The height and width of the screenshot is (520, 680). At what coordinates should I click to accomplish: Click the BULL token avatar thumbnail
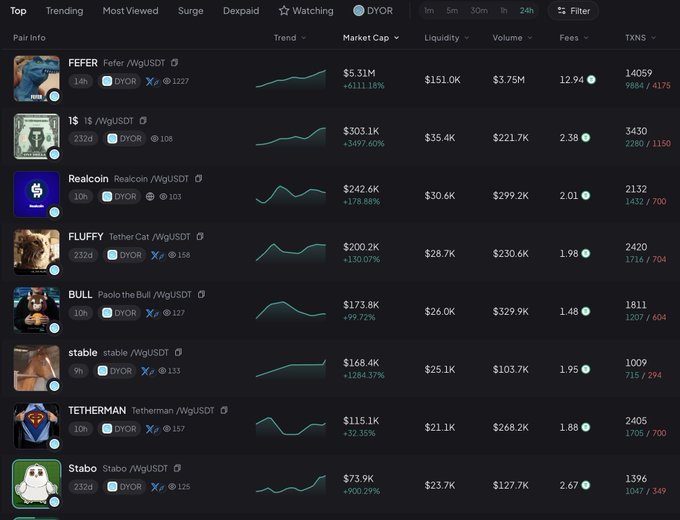(36, 310)
